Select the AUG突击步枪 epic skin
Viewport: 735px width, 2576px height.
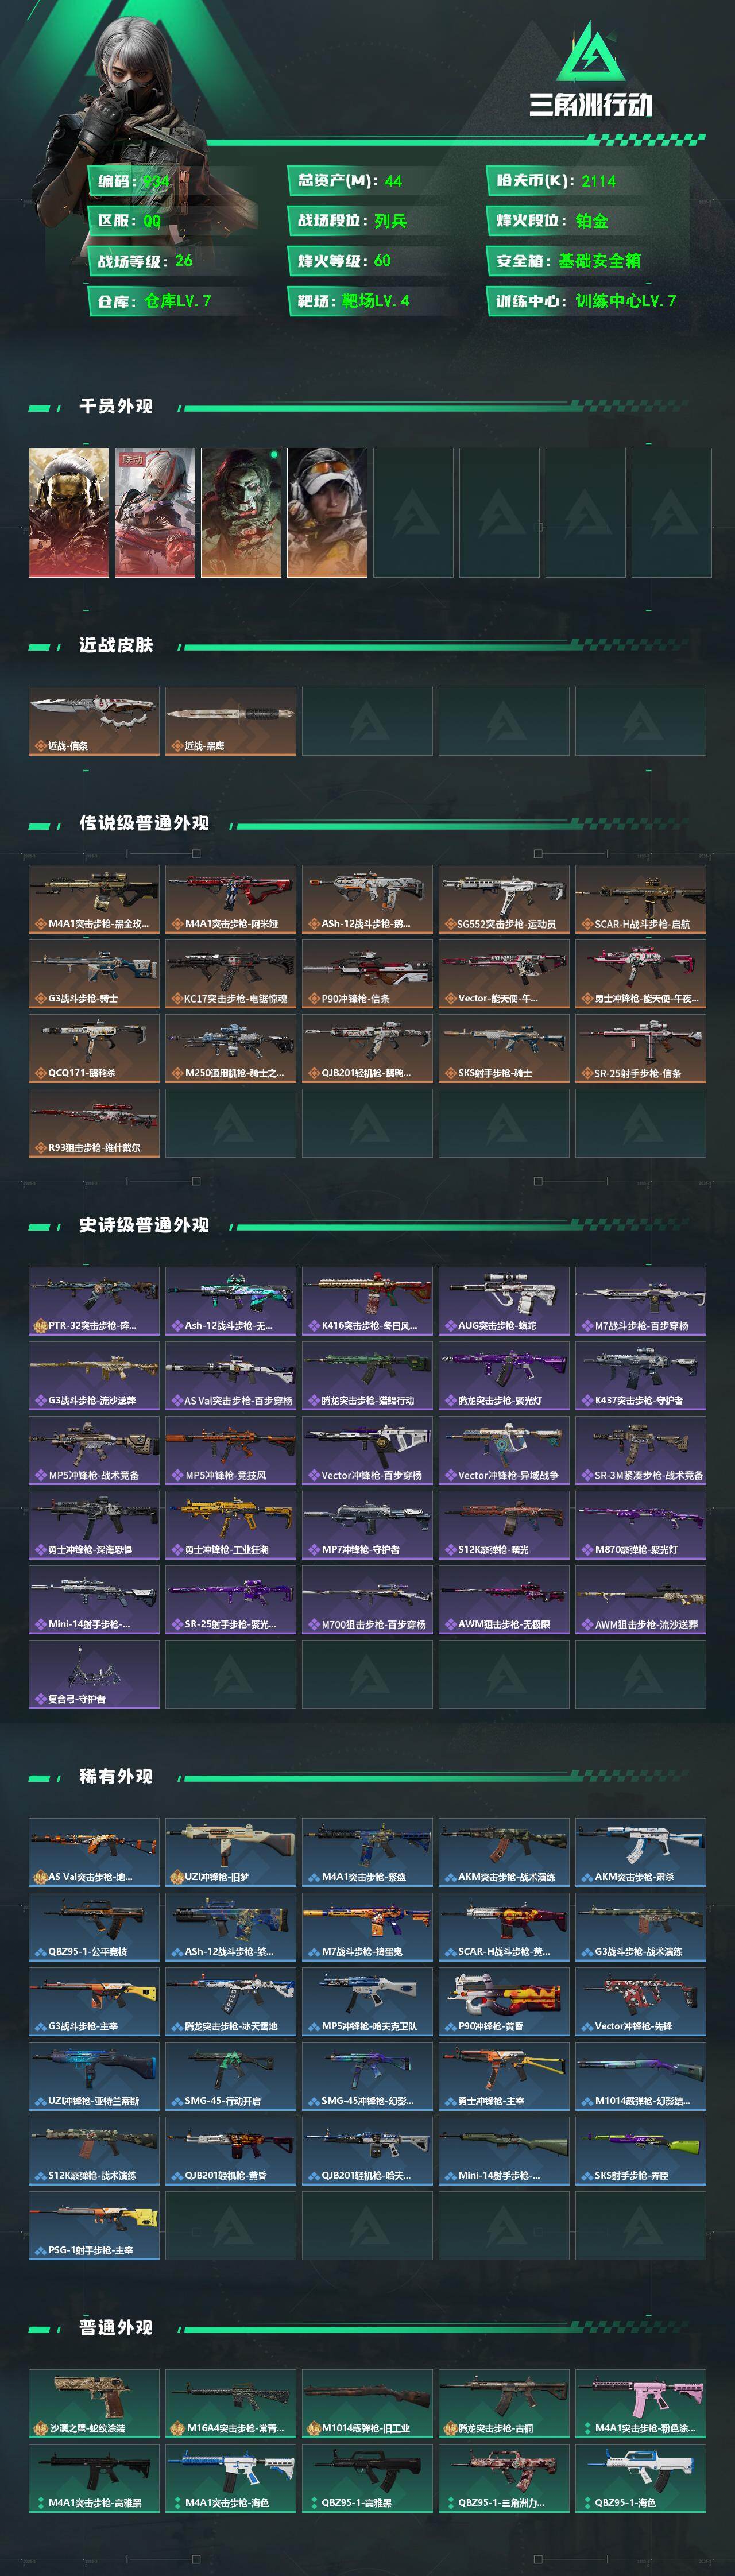click(x=504, y=1301)
